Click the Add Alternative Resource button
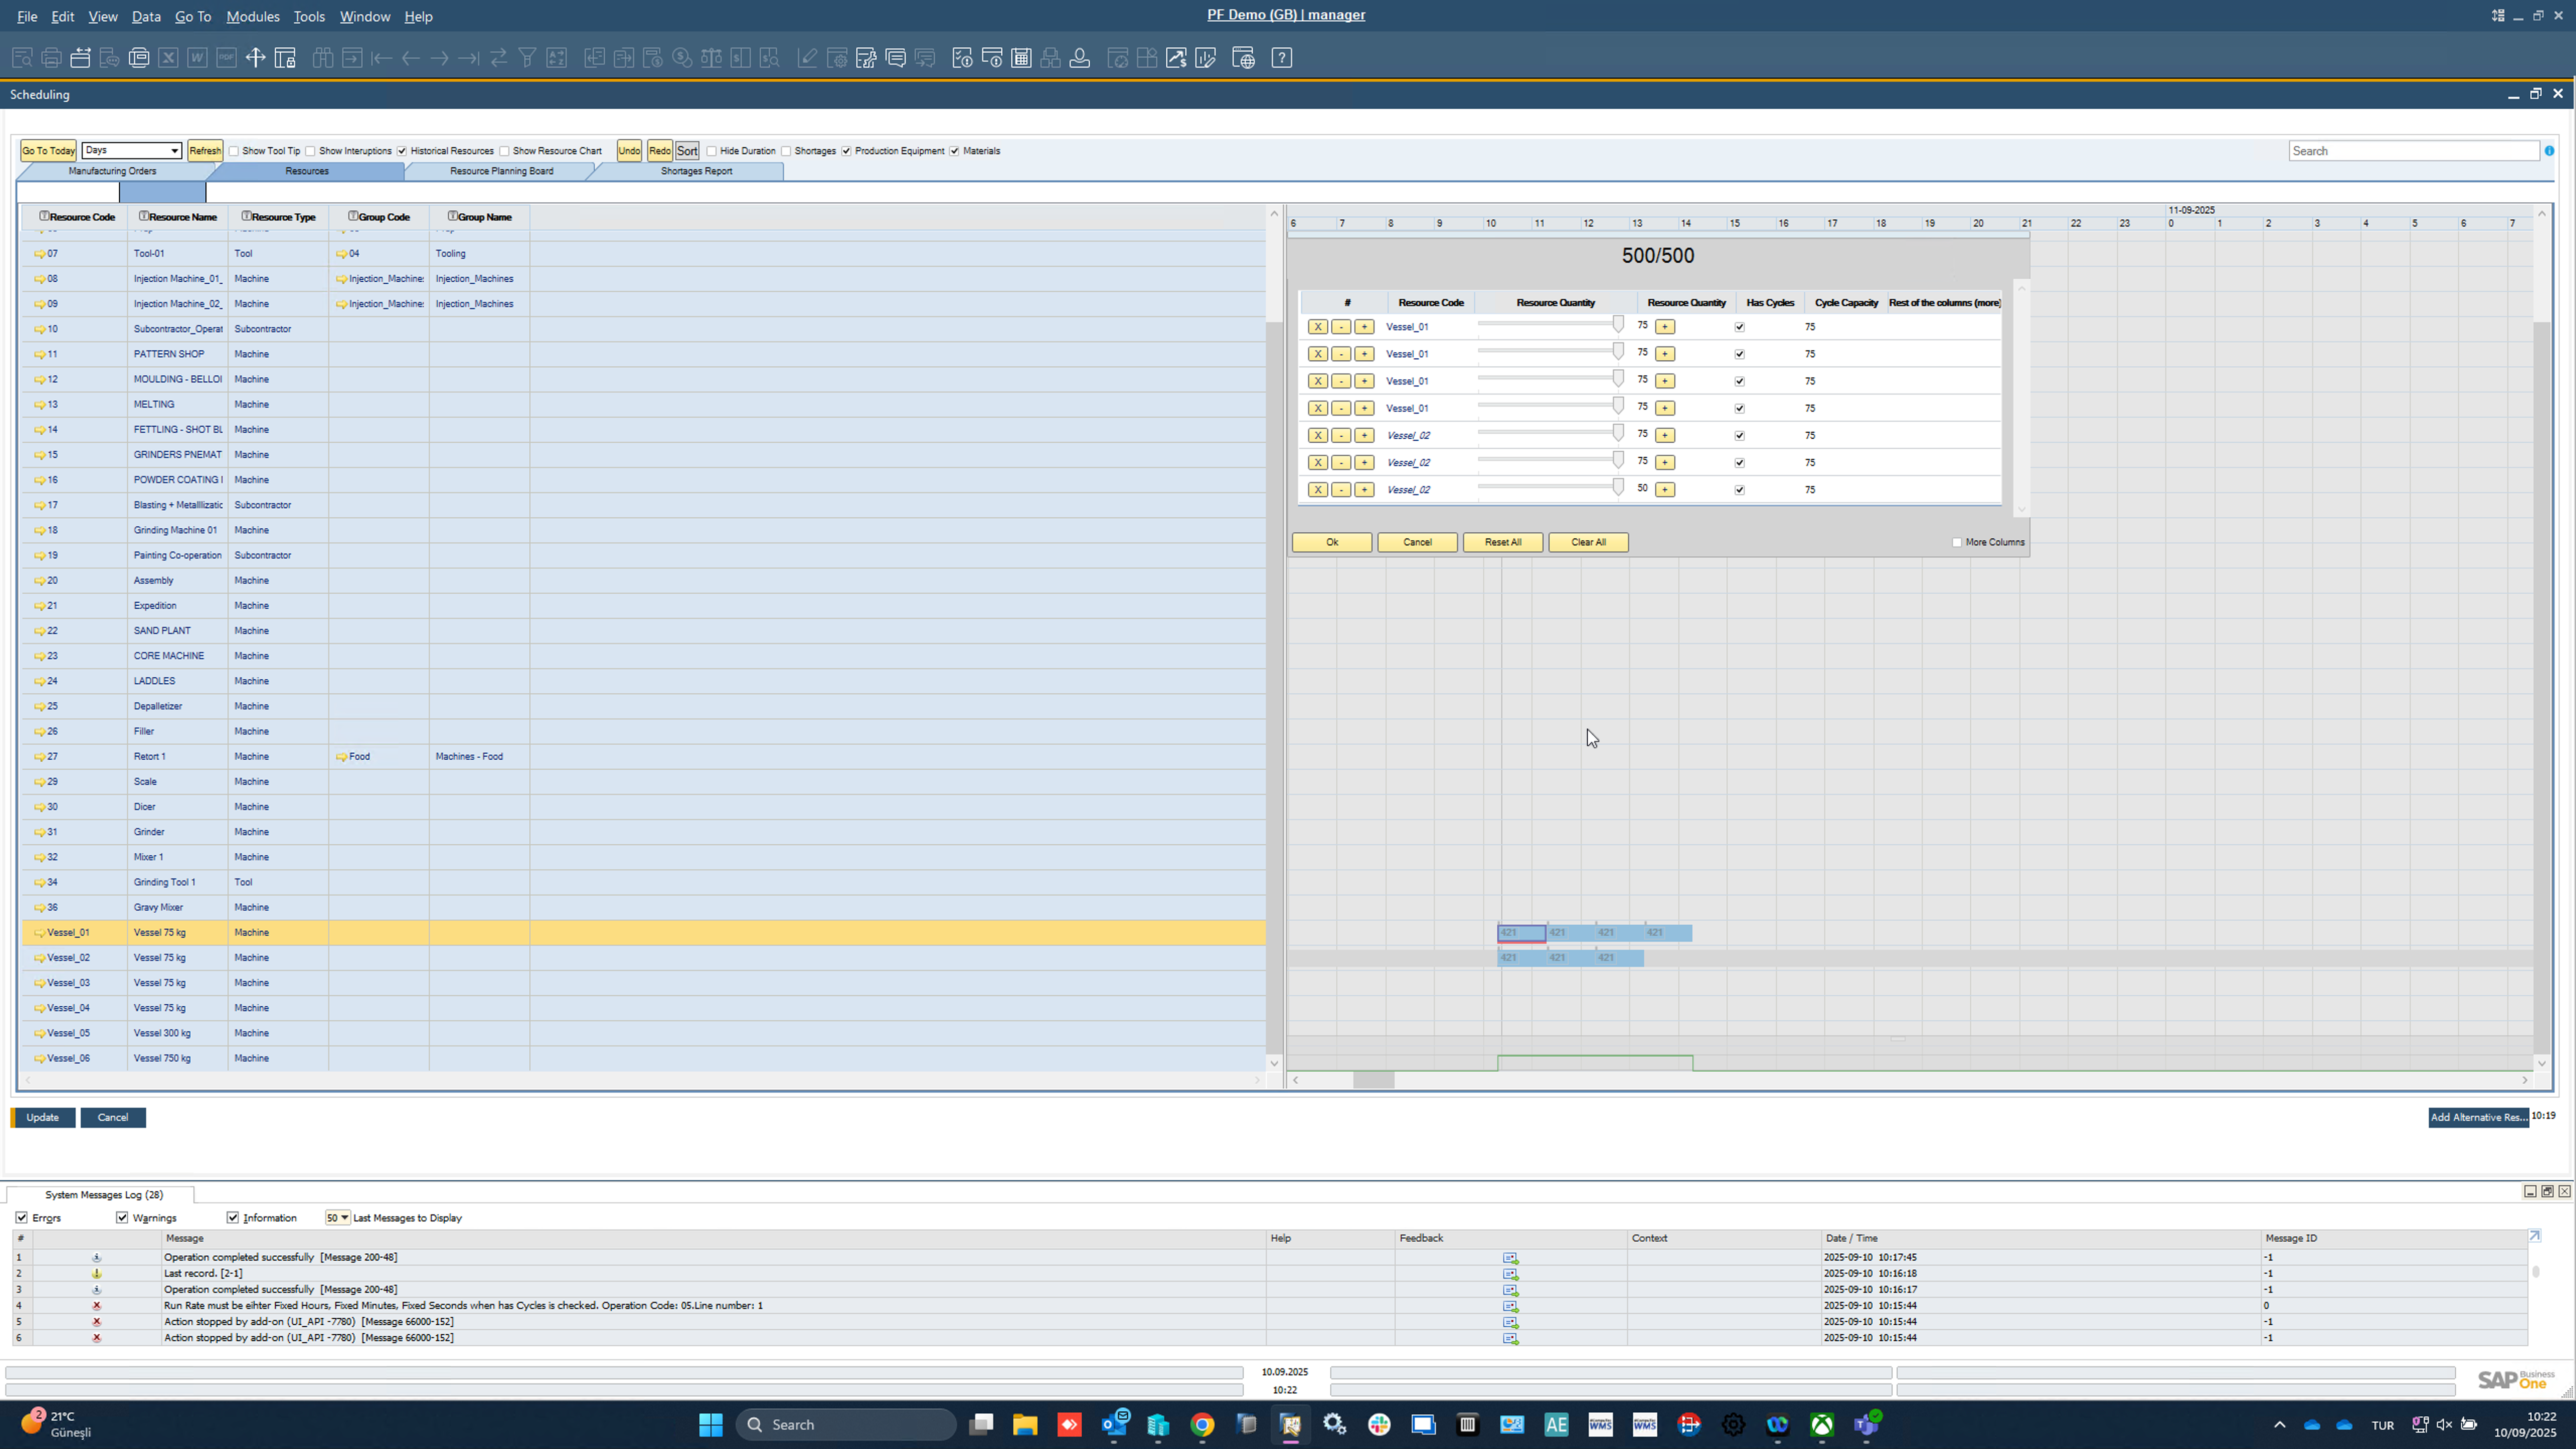This screenshot has height=1449, width=2576. click(x=2478, y=1117)
